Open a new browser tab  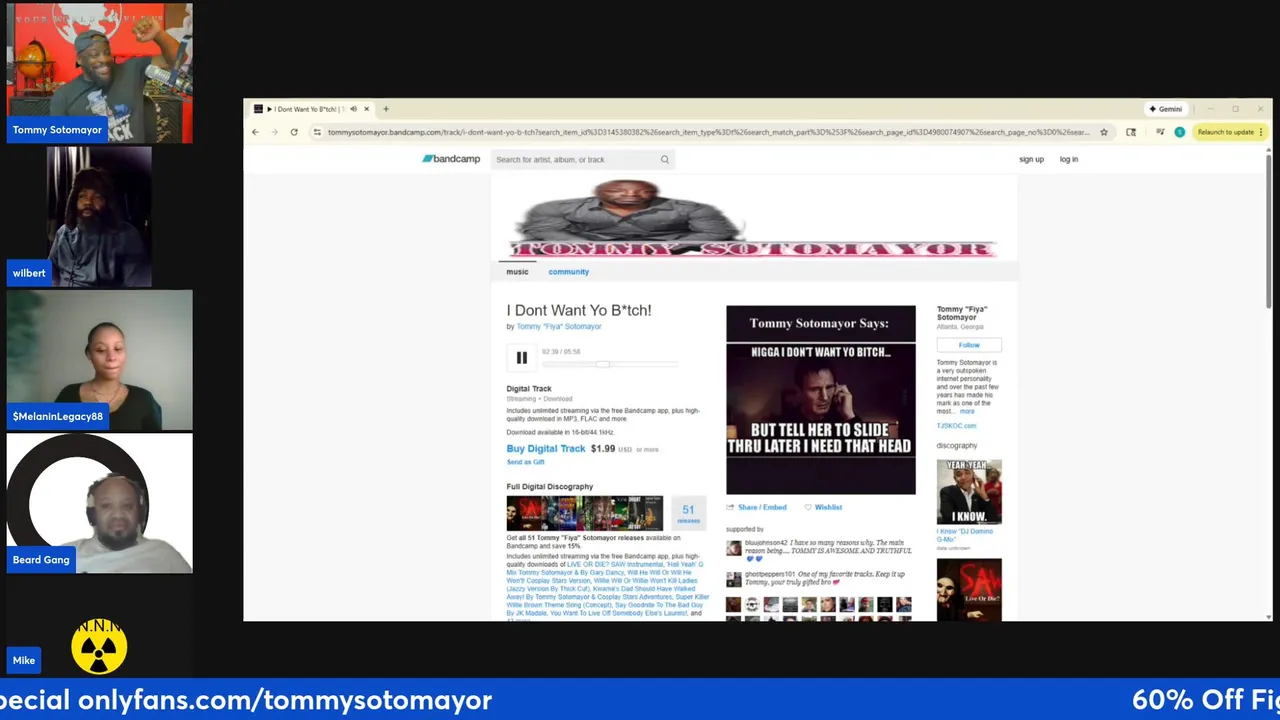tap(386, 109)
